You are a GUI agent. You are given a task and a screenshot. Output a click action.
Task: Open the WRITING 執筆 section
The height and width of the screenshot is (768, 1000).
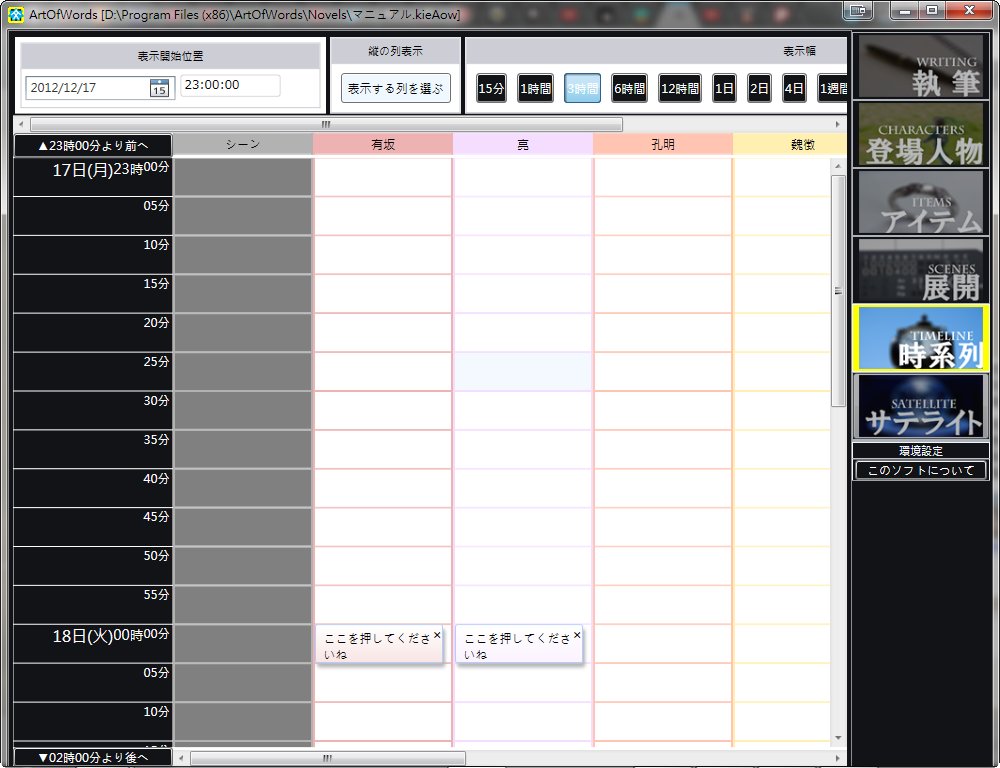point(921,66)
